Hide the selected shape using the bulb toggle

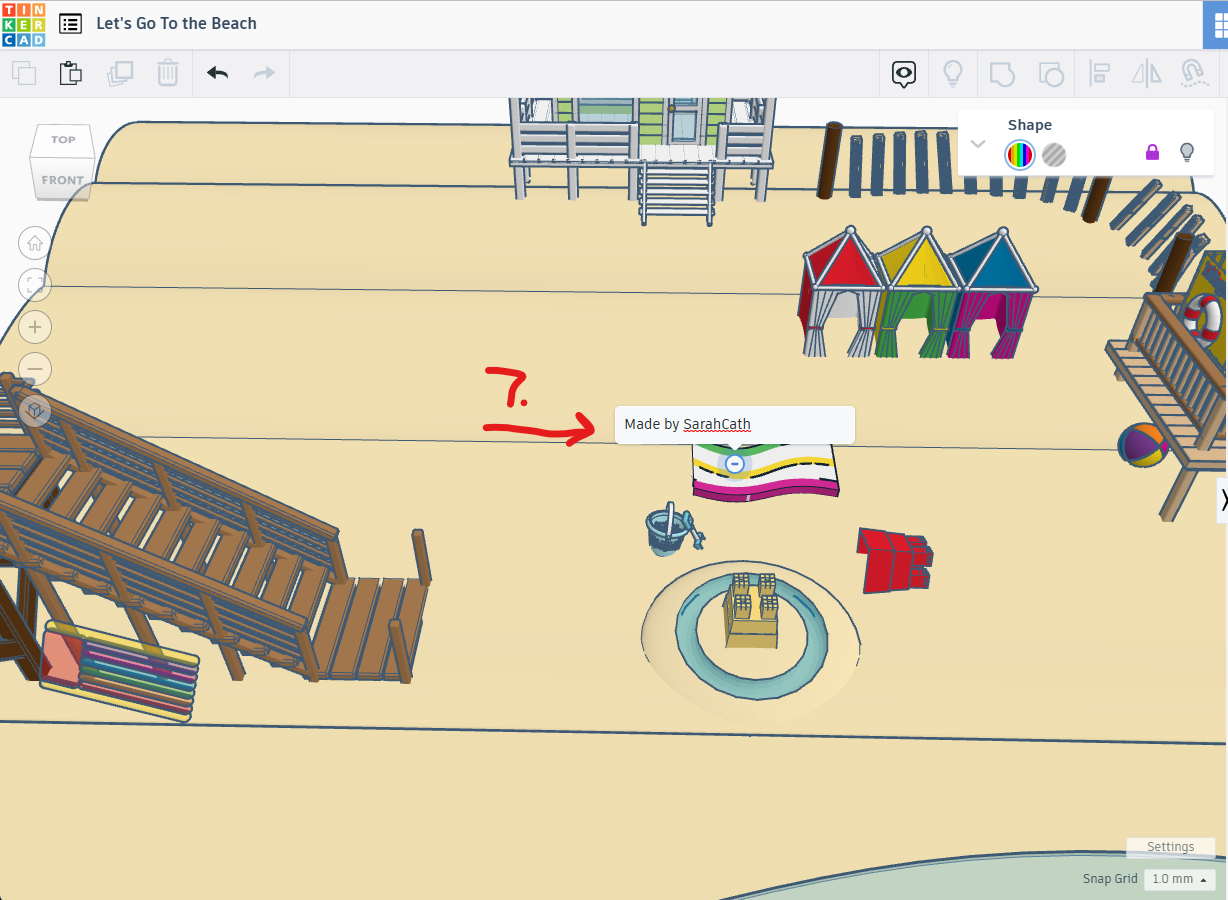1186,152
